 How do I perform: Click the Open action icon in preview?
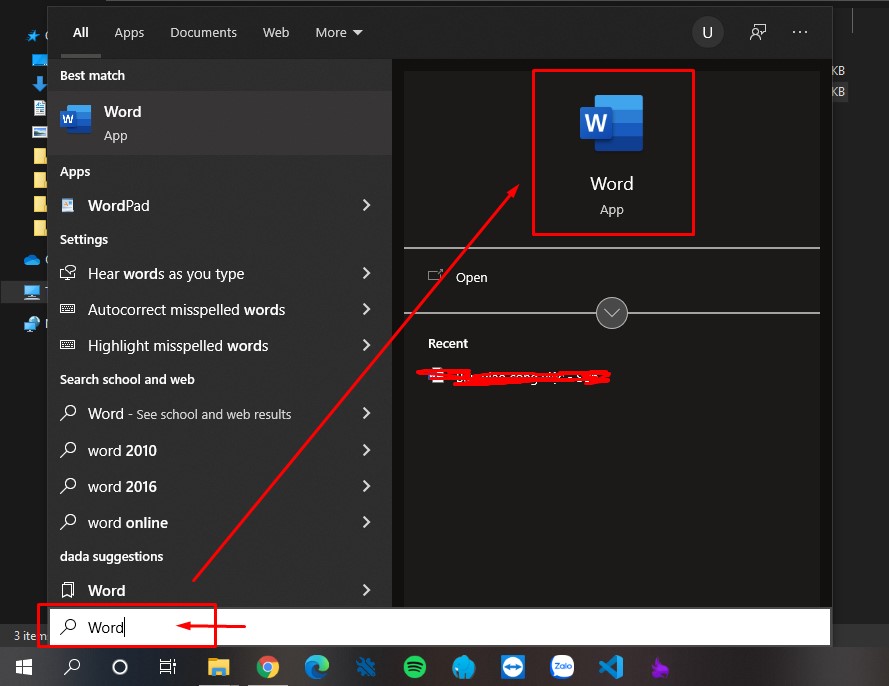coord(435,276)
